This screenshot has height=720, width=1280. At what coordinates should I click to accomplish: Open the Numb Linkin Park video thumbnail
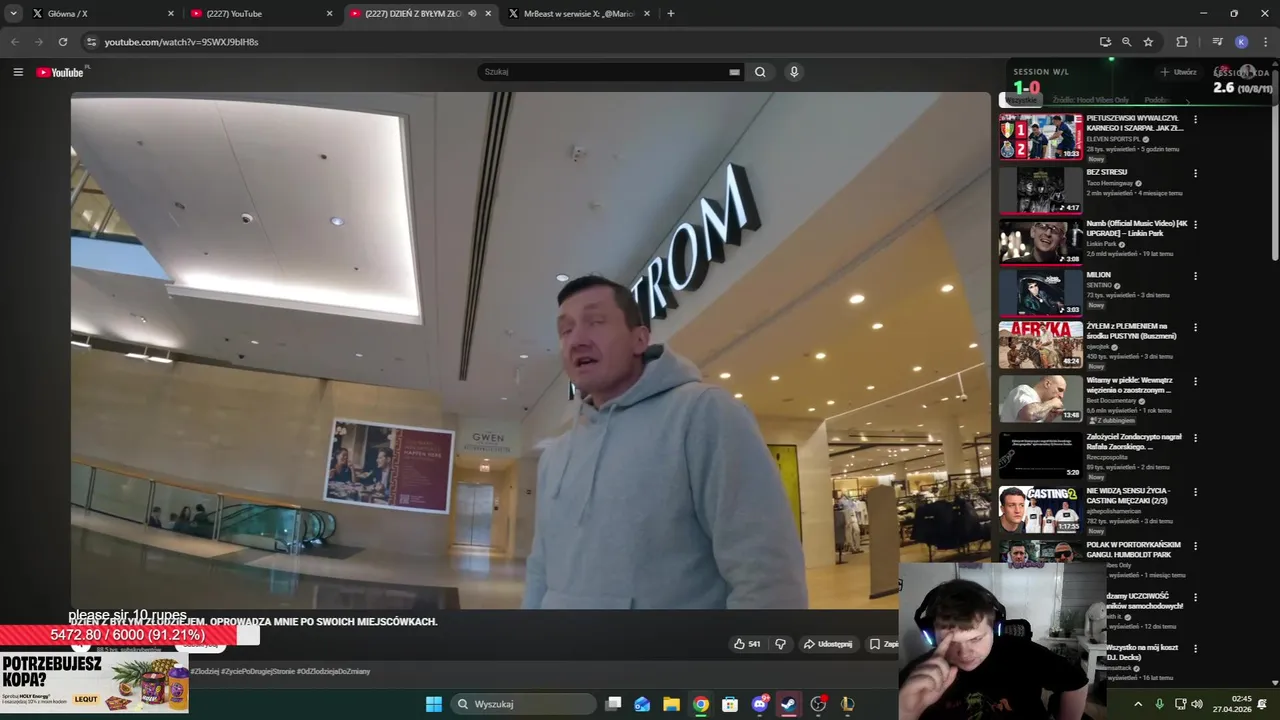pos(1041,241)
